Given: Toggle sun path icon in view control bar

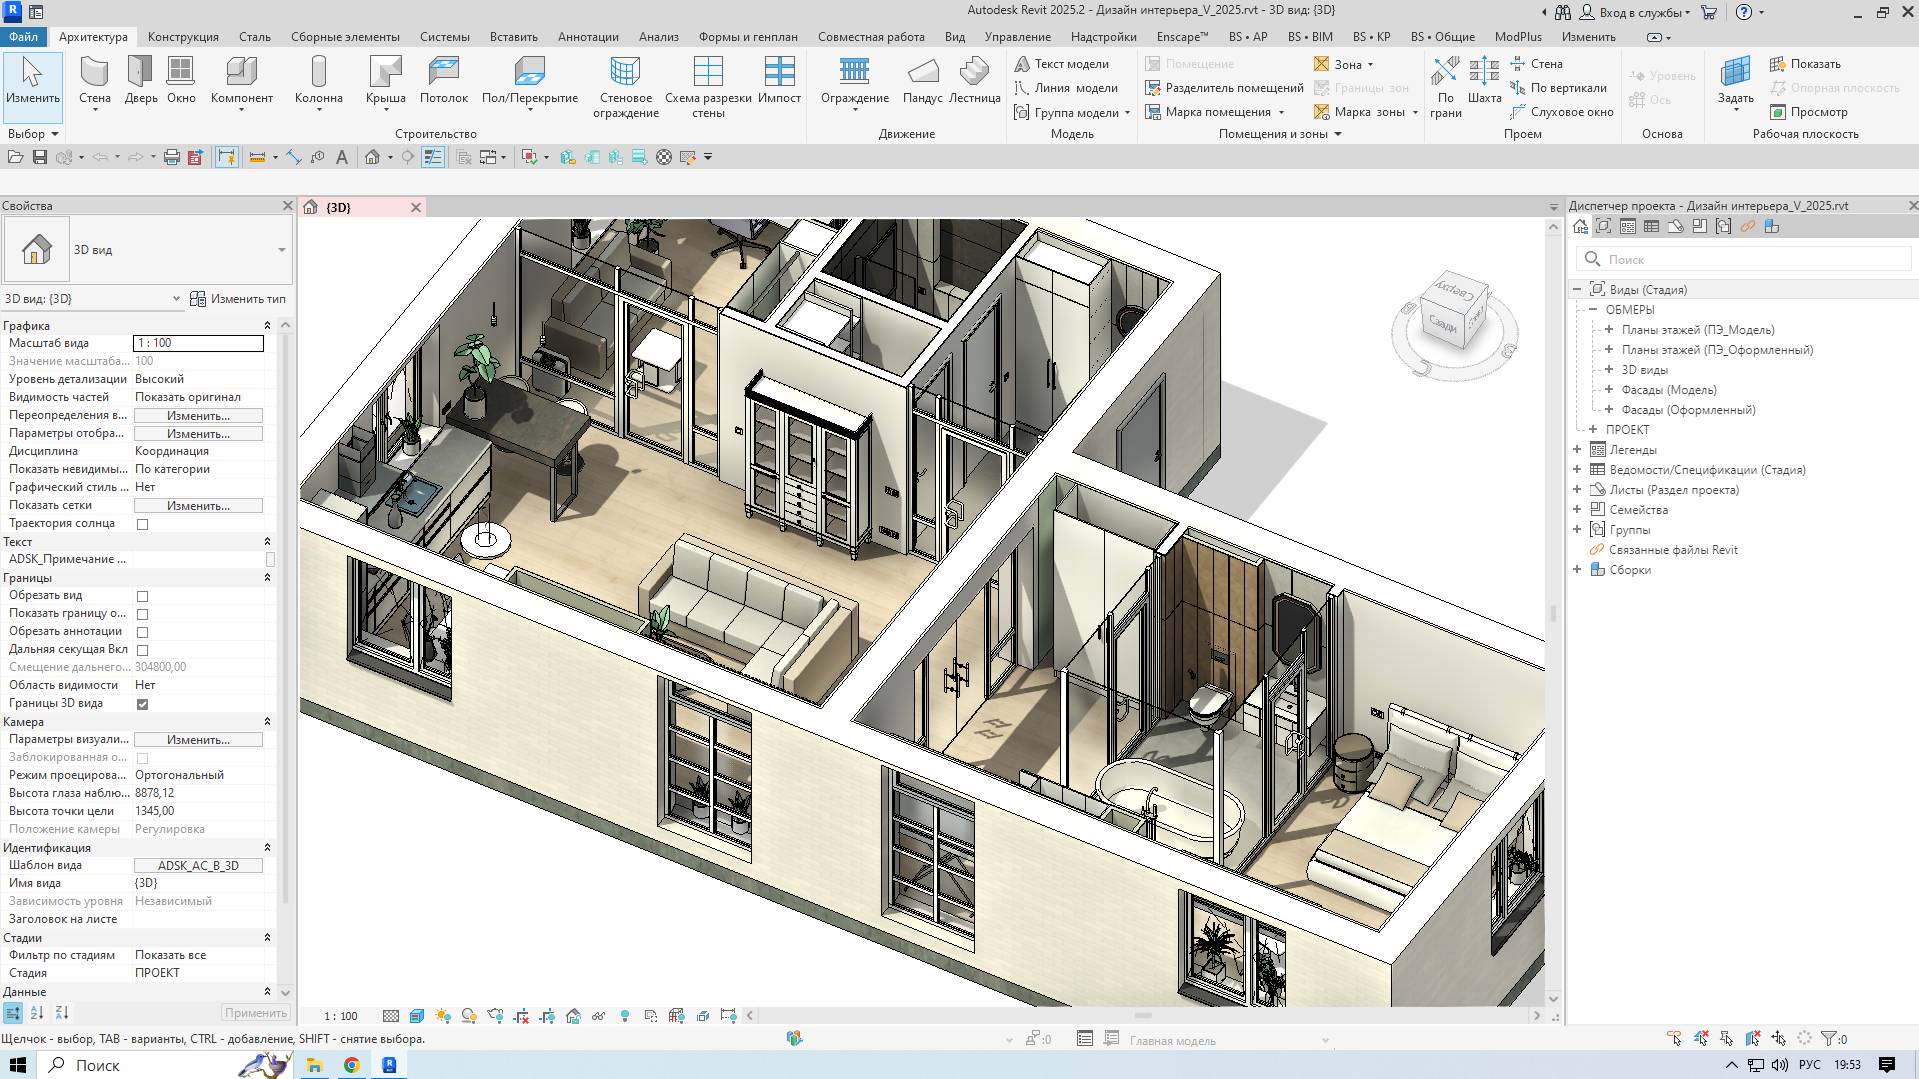Looking at the screenshot, I should [443, 1015].
